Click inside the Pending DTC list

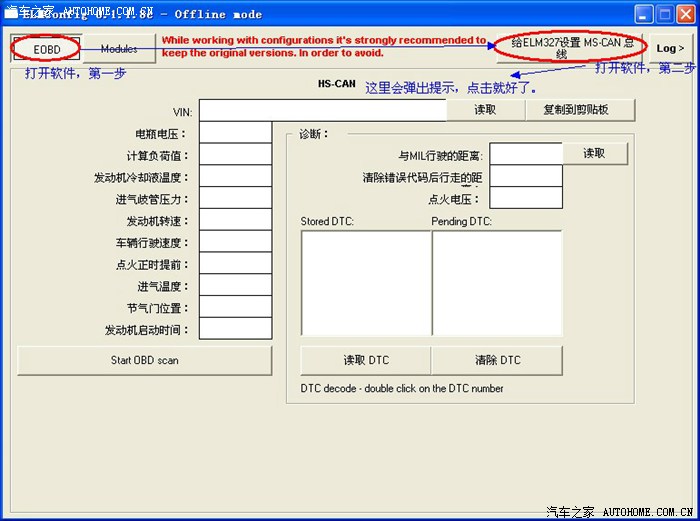click(x=497, y=282)
